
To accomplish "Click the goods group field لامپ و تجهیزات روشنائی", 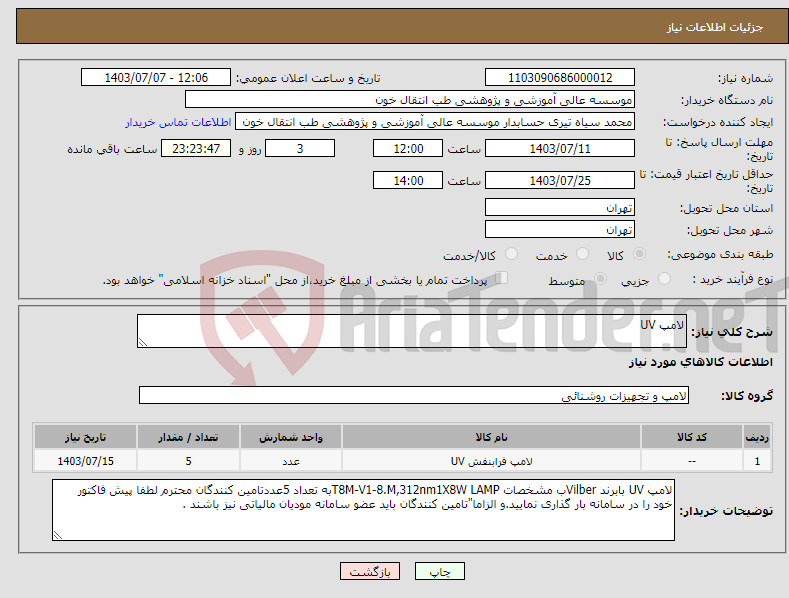I will click(414, 396).
